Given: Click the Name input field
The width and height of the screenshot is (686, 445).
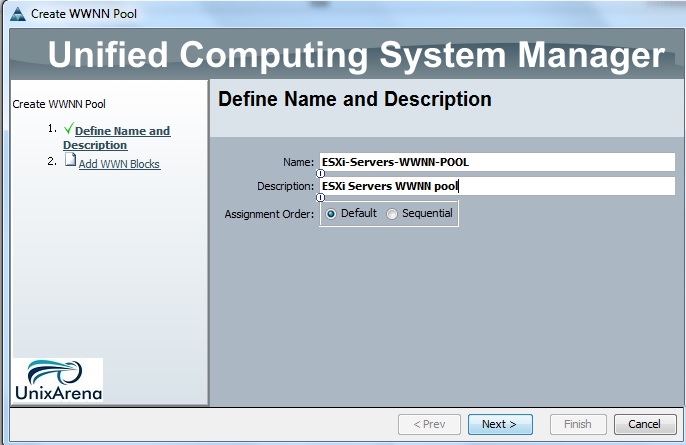Looking at the screenshot, I should pyautogui.click(x=497, y=162).
